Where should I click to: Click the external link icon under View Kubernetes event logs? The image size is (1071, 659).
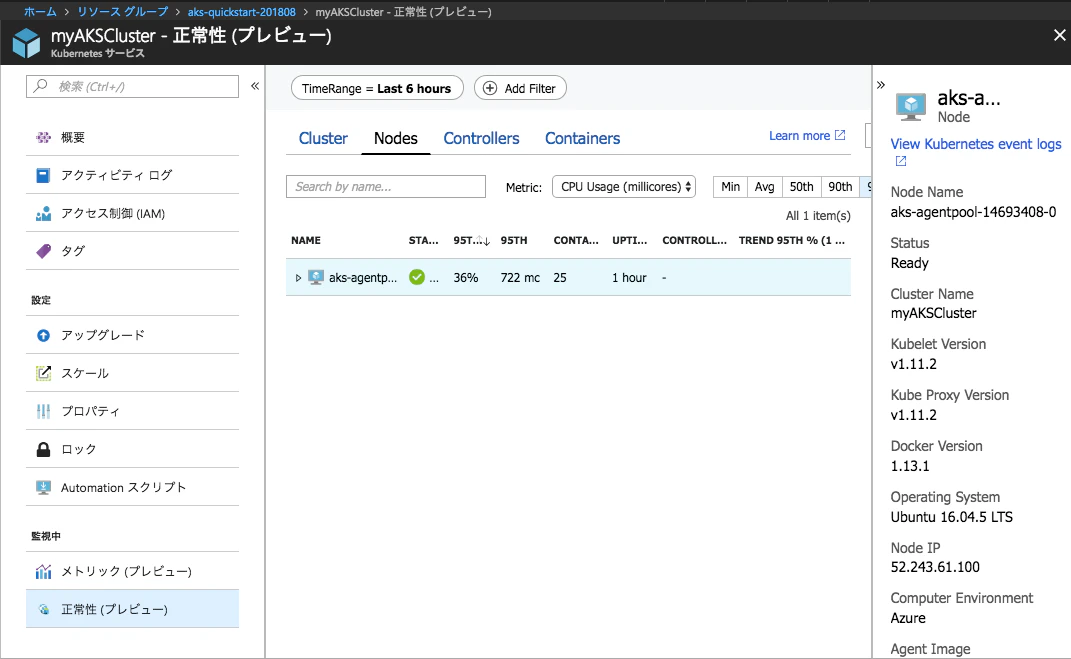click(x=901, y=161)
